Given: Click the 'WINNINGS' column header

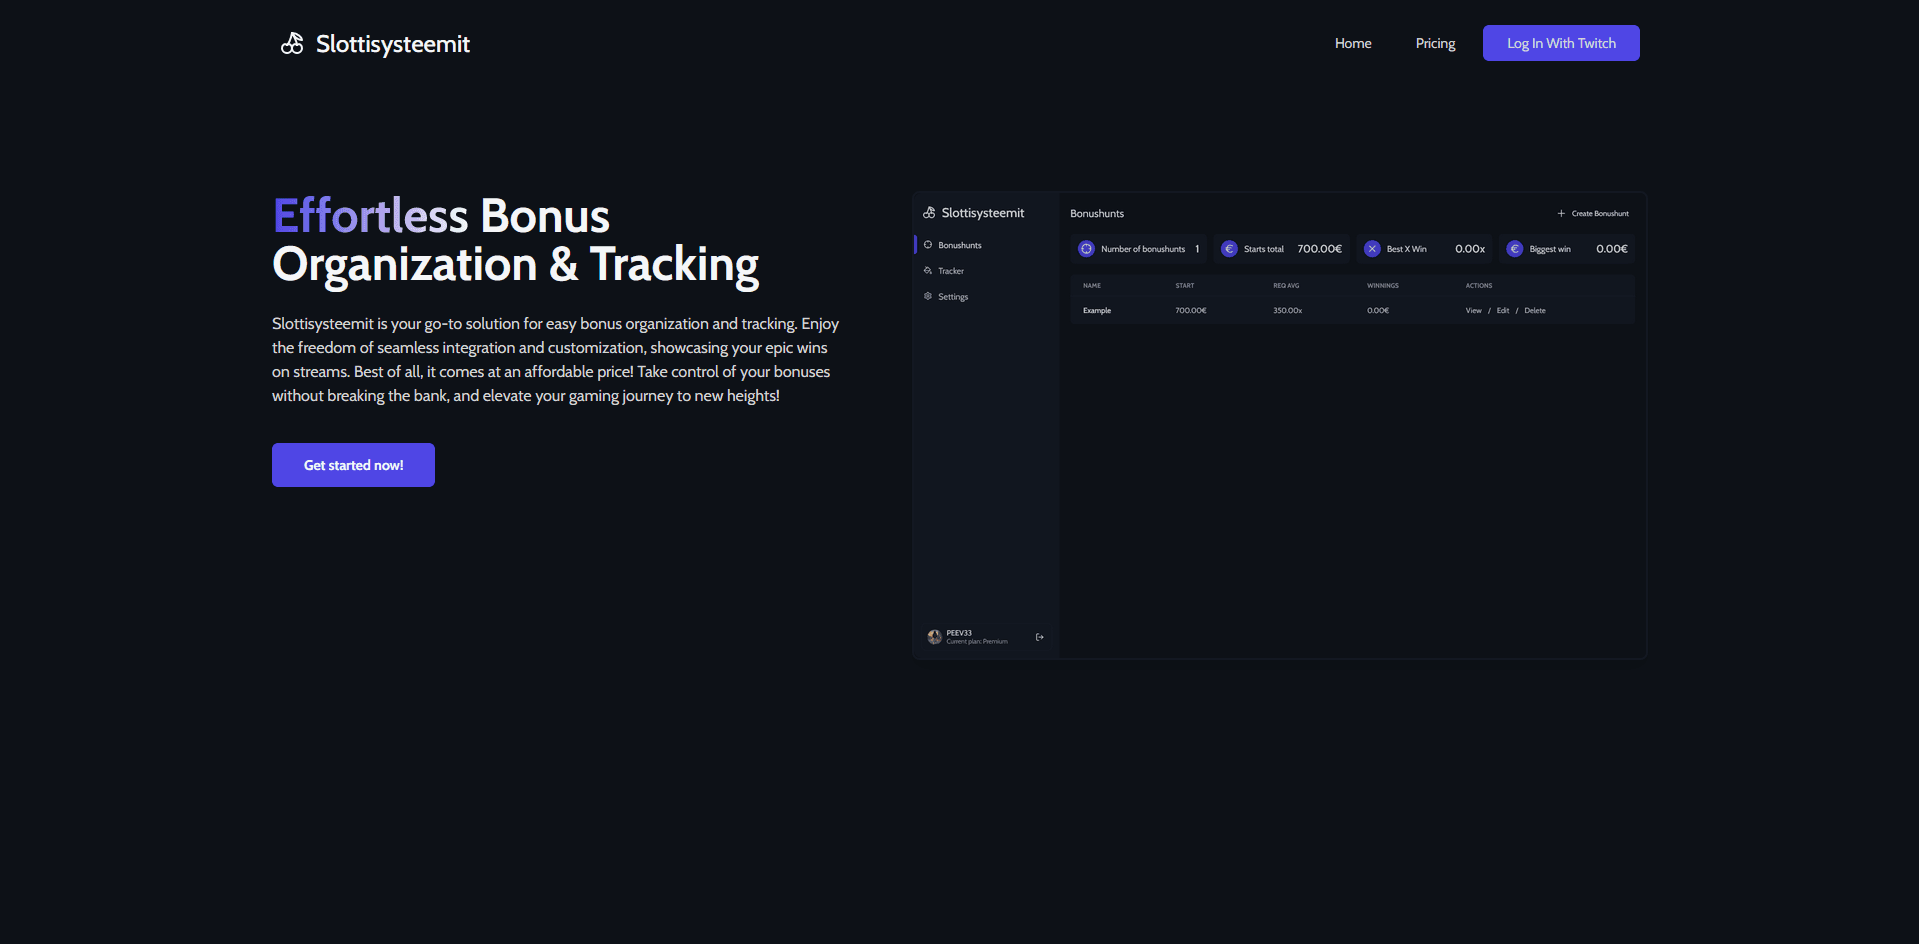Looking at the screenshot, I should coord(1383,286).
